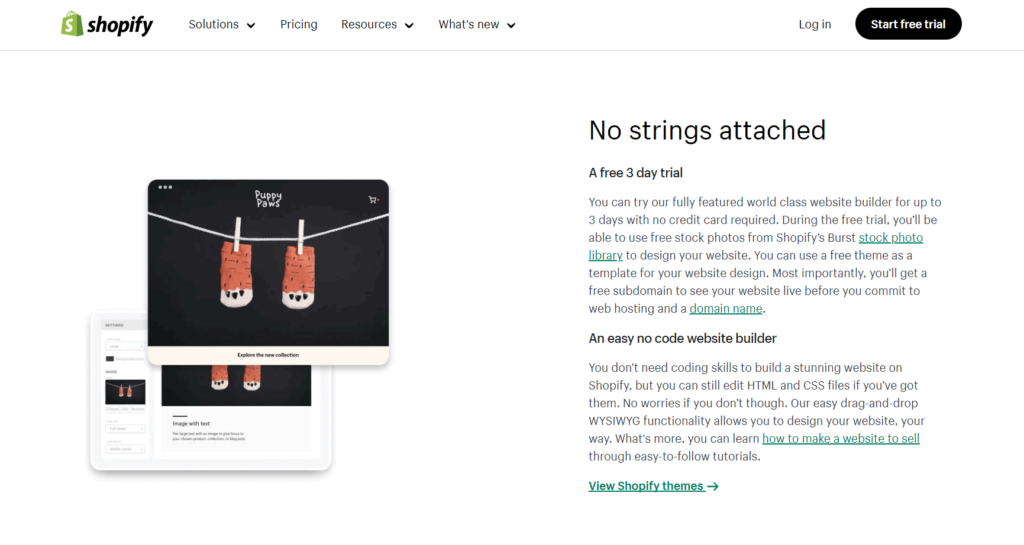Click 'Image with text' label in mockup

(191, 424)
